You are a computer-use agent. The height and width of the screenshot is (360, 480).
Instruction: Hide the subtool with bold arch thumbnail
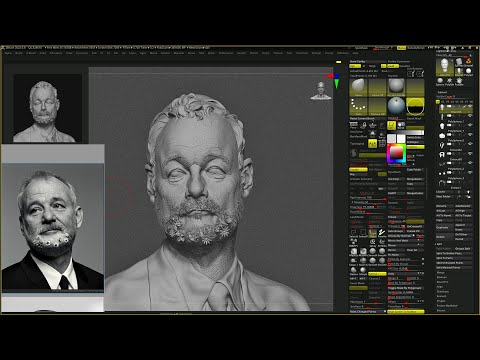click(470, 154)
